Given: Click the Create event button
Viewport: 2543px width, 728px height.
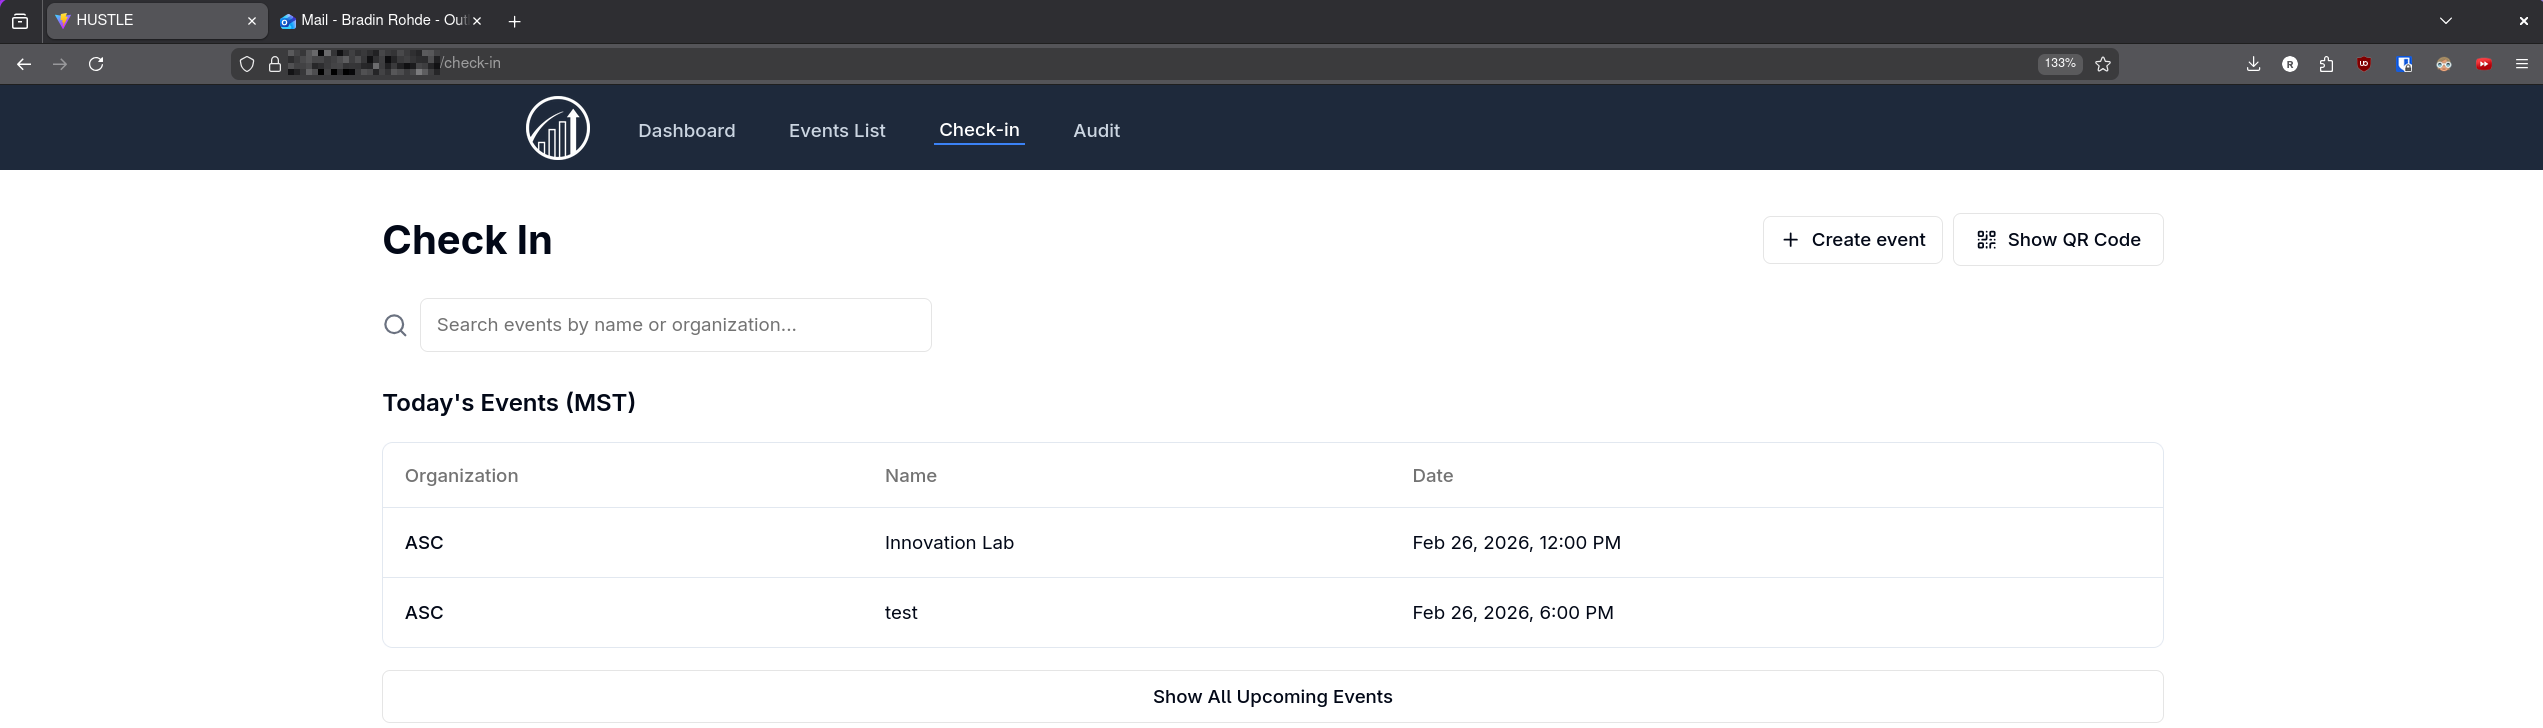Looking at the screenshot, I should [1852, 240].
